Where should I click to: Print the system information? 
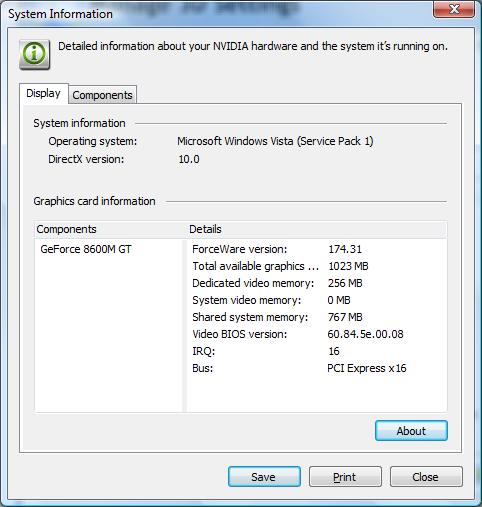tap(345, 477)
